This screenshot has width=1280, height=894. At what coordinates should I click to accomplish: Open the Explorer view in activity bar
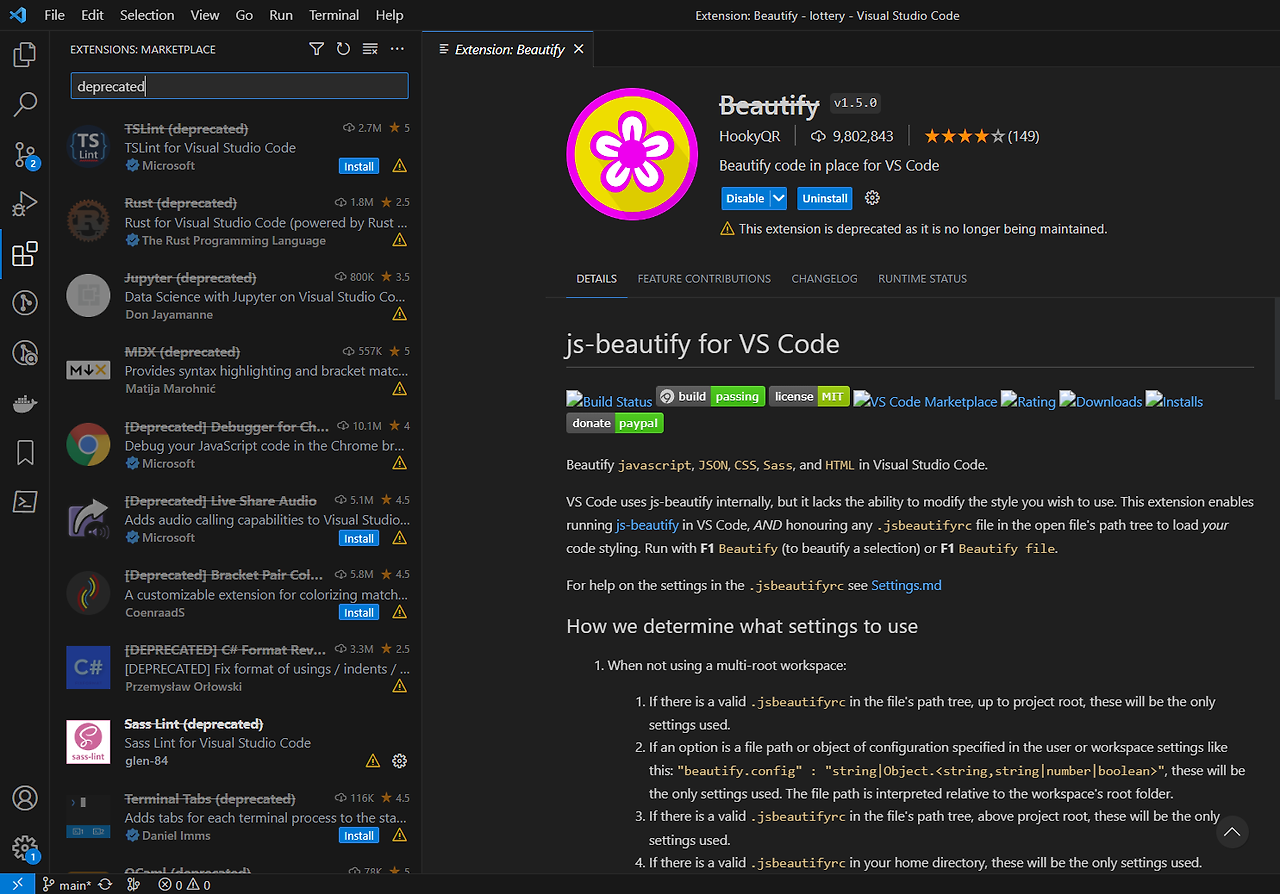coord(25,54)
